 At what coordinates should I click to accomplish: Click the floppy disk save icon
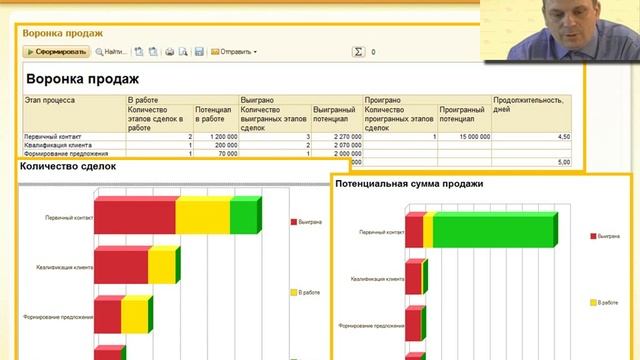pos(199,52)
